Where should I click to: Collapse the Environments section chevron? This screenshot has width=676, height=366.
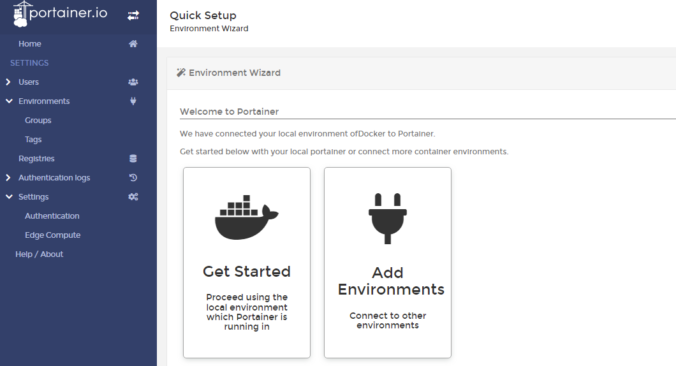click(x=9, y=101)
